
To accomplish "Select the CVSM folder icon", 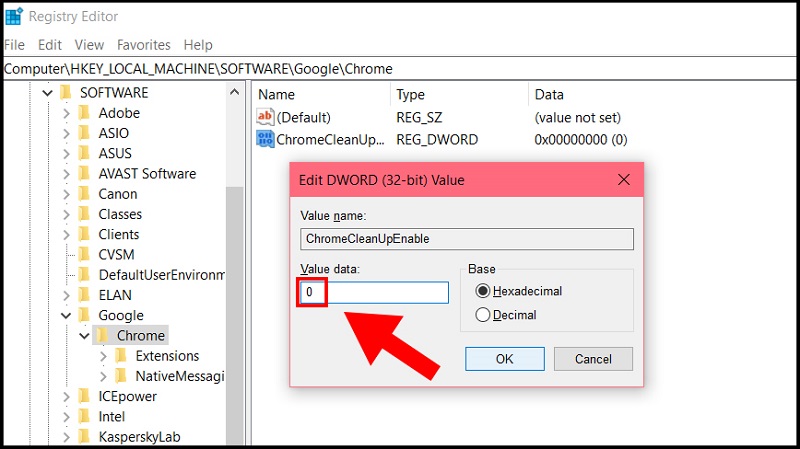I will [85, 255].
